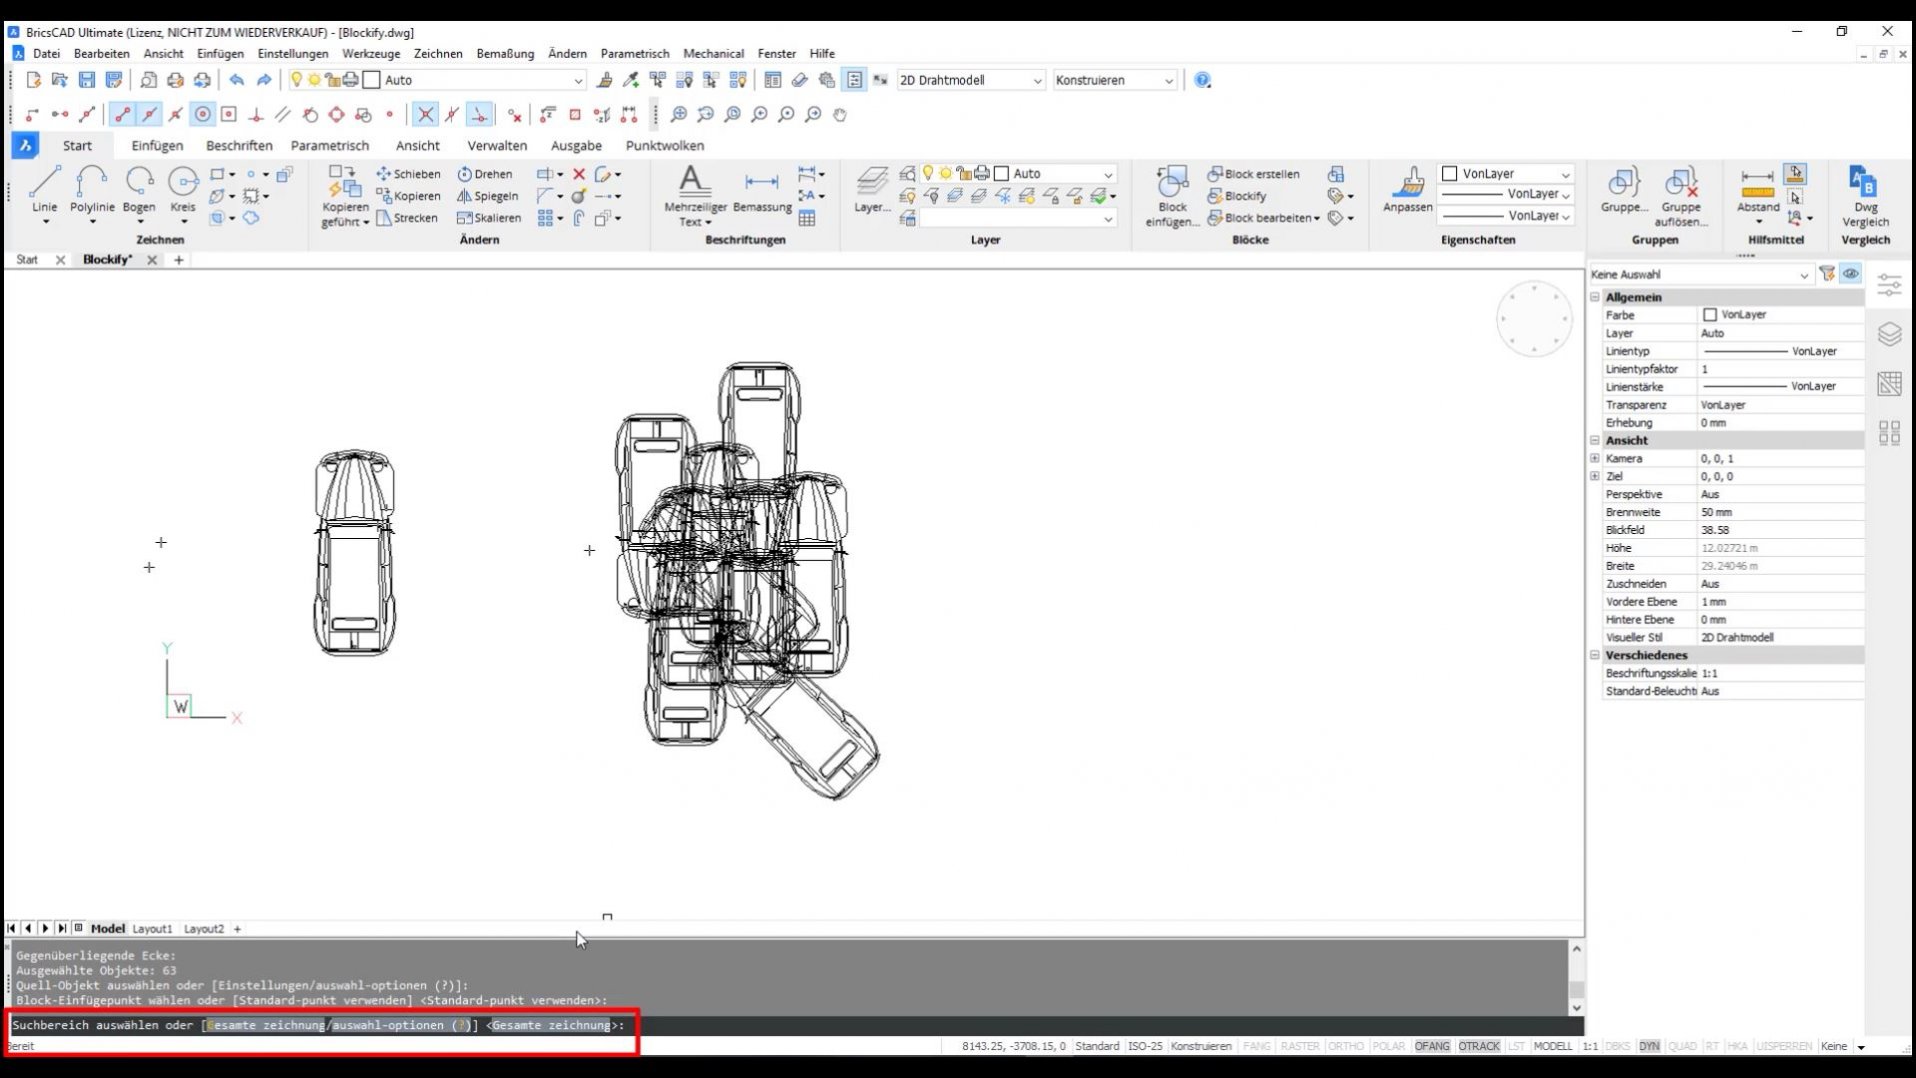Open the Konstruieren workspace dropdown
This screenshot has width=1916, height=1078.
coord(1115,80)
